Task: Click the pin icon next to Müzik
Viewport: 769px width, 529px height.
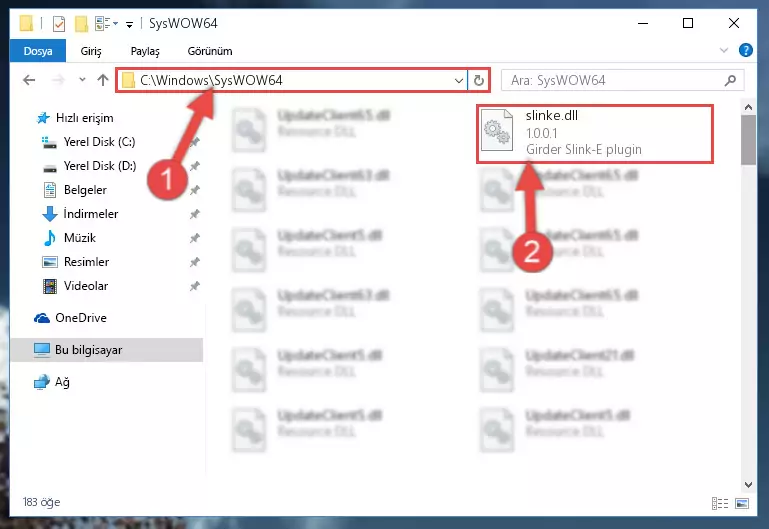Action: pos(195,238)
